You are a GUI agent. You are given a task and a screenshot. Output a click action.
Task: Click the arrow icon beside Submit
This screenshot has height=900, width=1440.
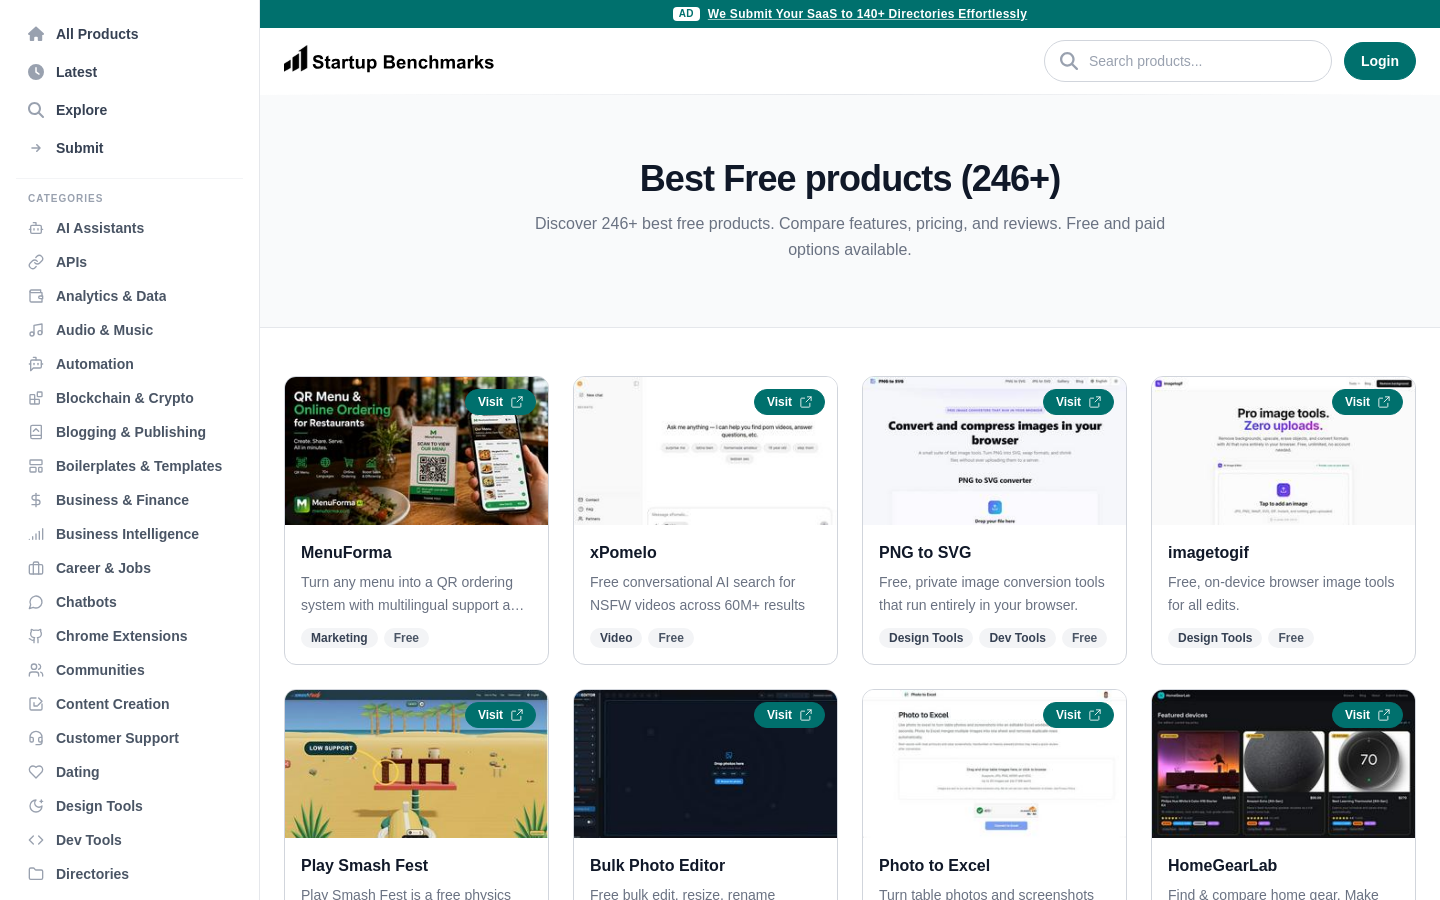[36, 148]
